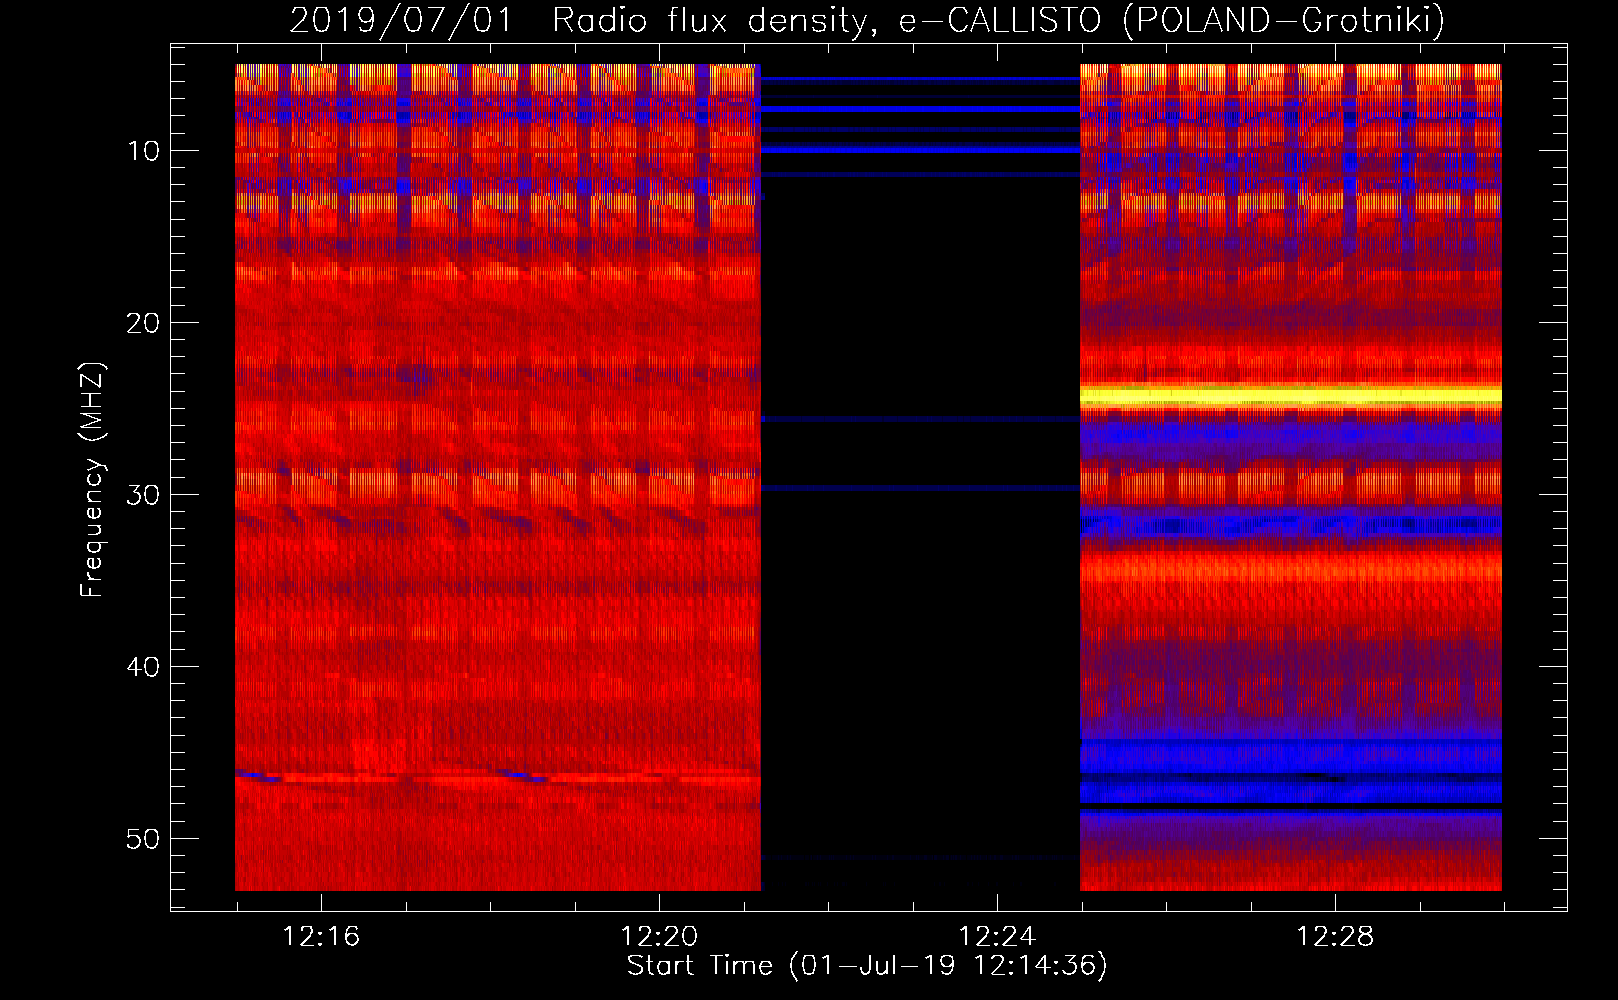The width and height of the screenshot is (1618, 1000).
Task: Click the time tick label "12:24"
Action: [x=997, y=937]
